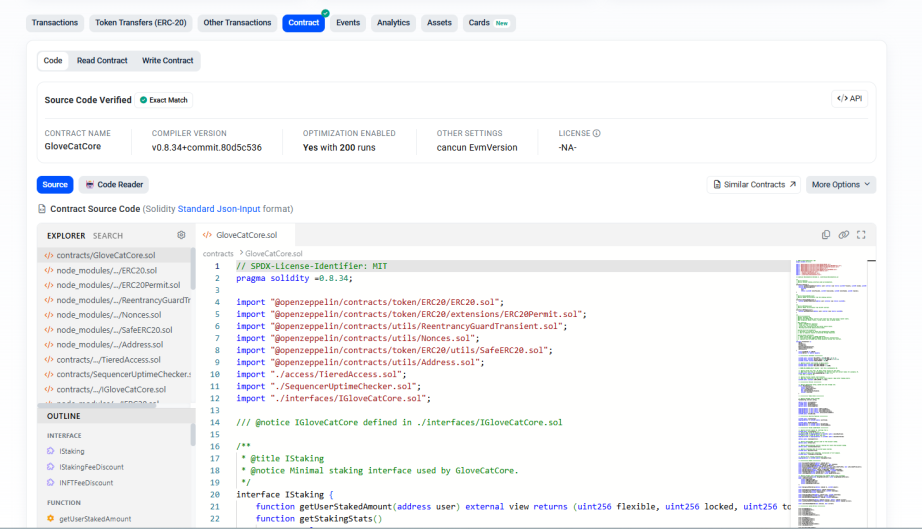
Task: Select IStaking interface in outline
Action: (x=72, y=451)
